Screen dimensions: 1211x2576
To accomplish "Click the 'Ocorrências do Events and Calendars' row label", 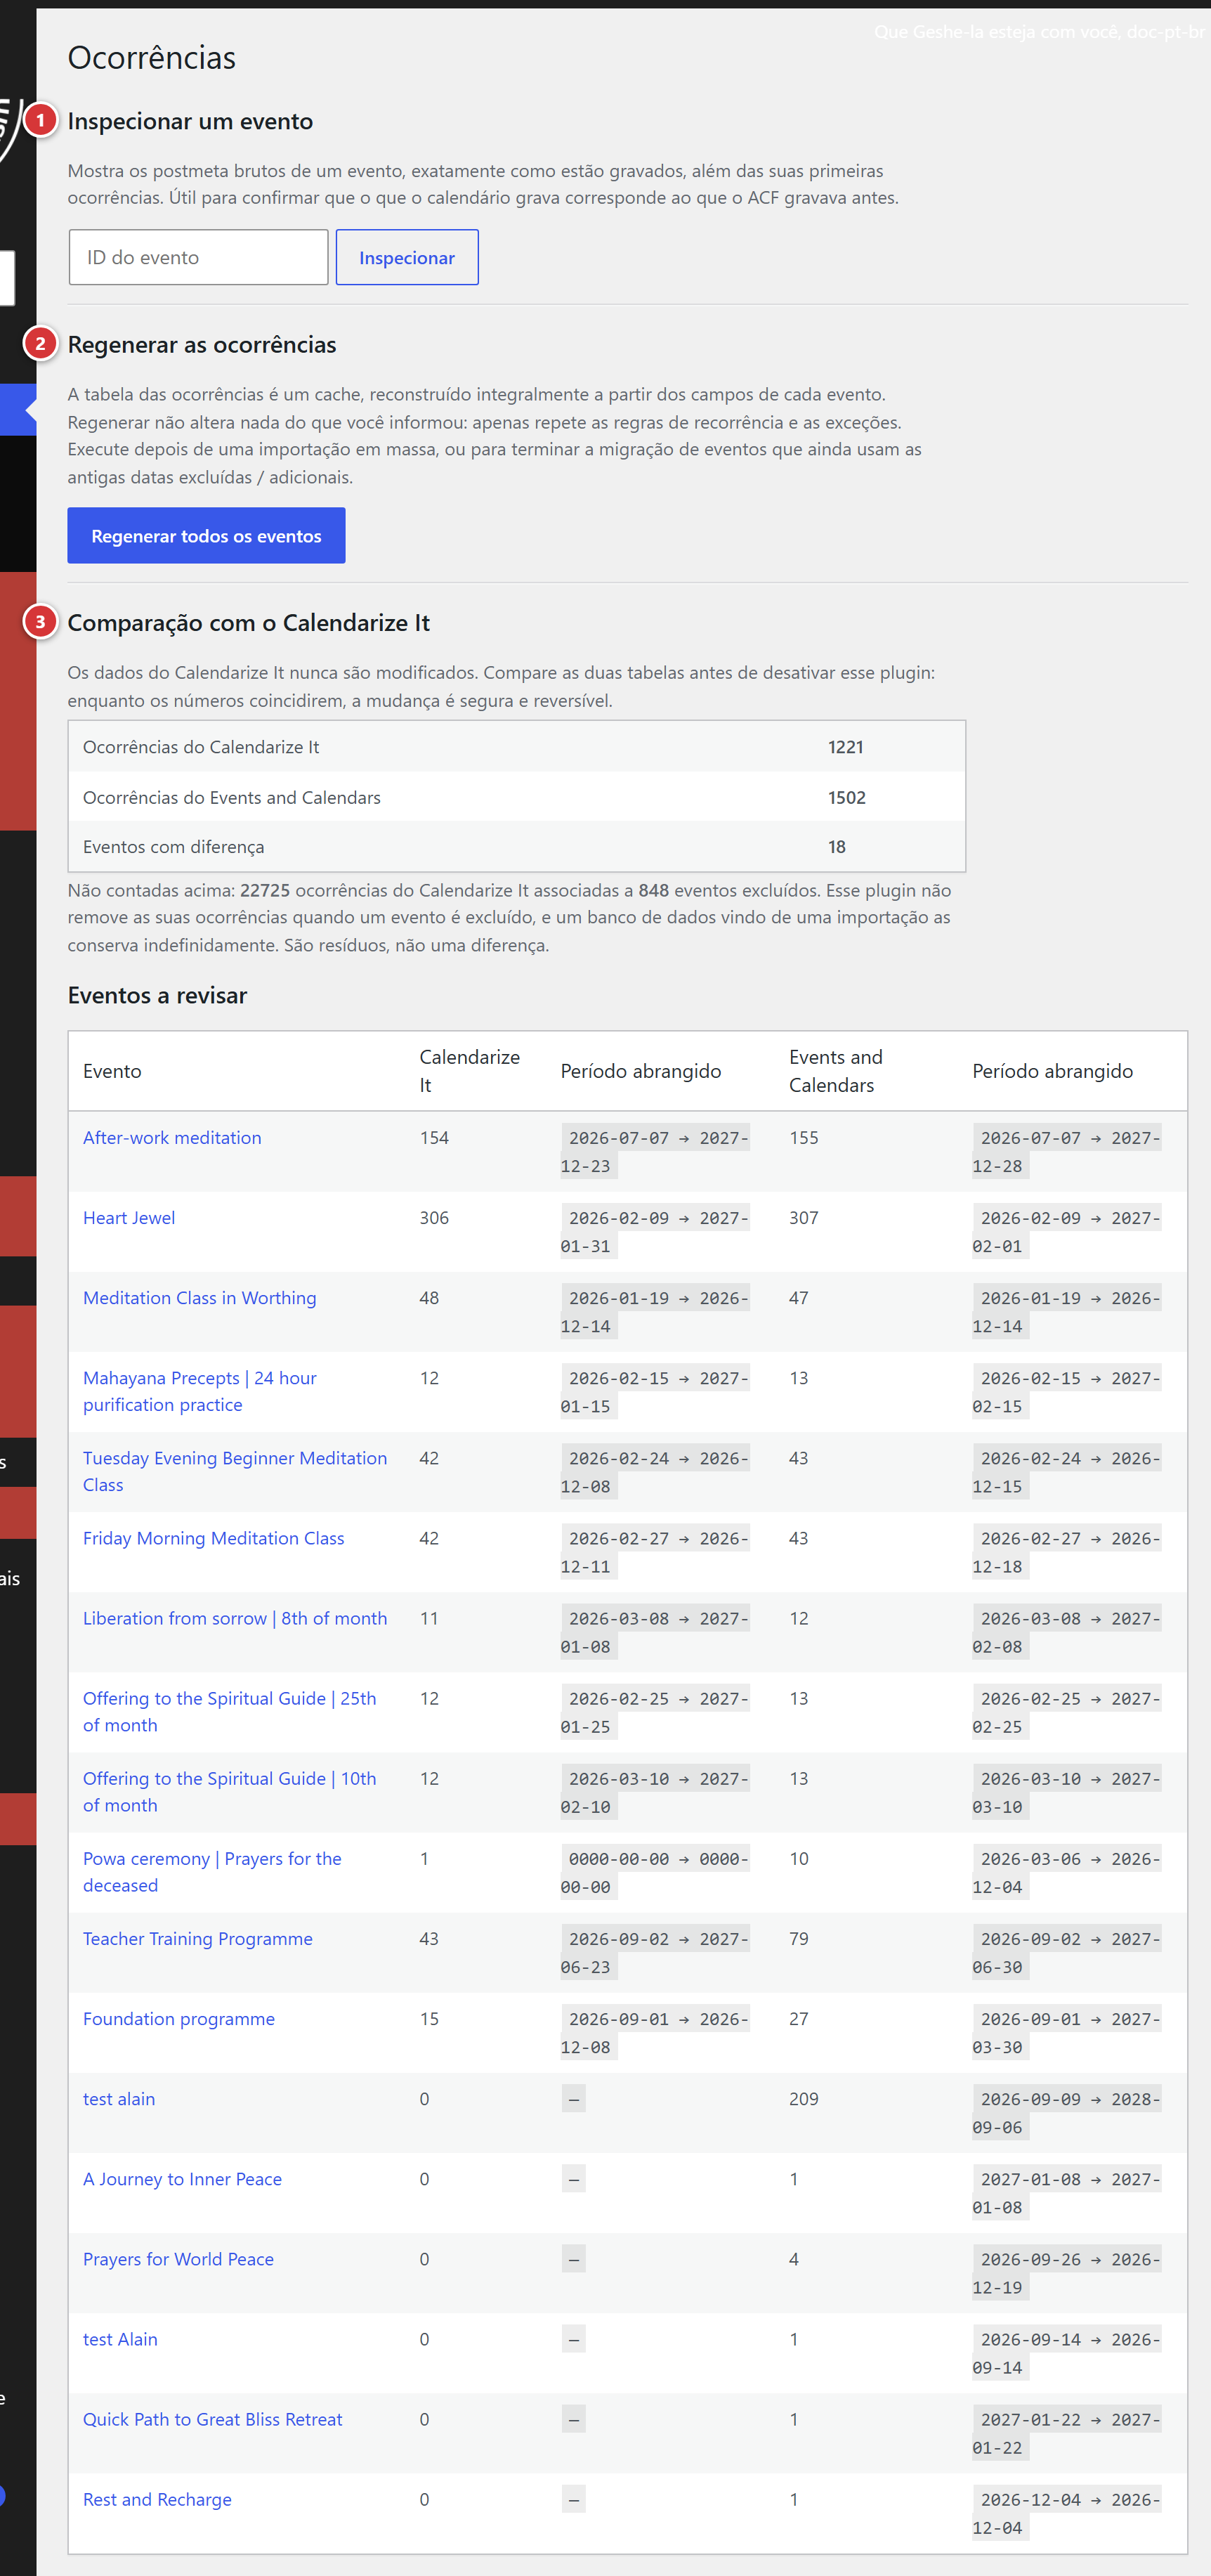I will point(232,797).
